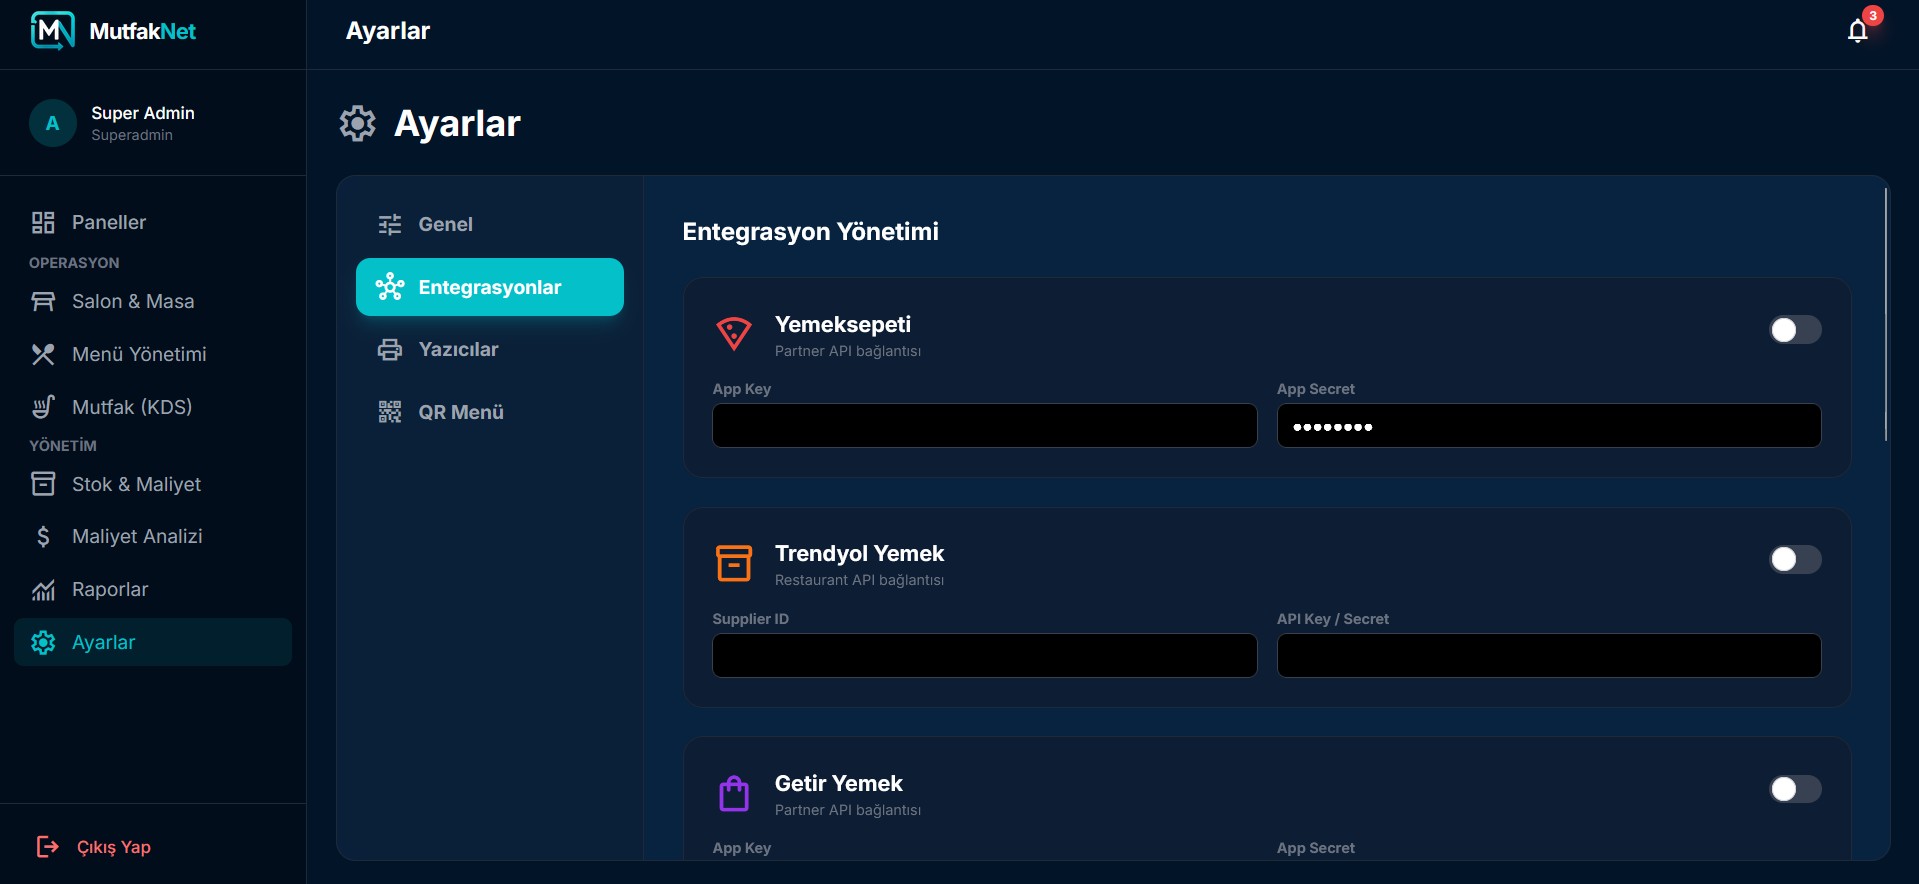Screen dimensions: 1919x884
Task: Open the notification bell
Action: click(1857, 31)
